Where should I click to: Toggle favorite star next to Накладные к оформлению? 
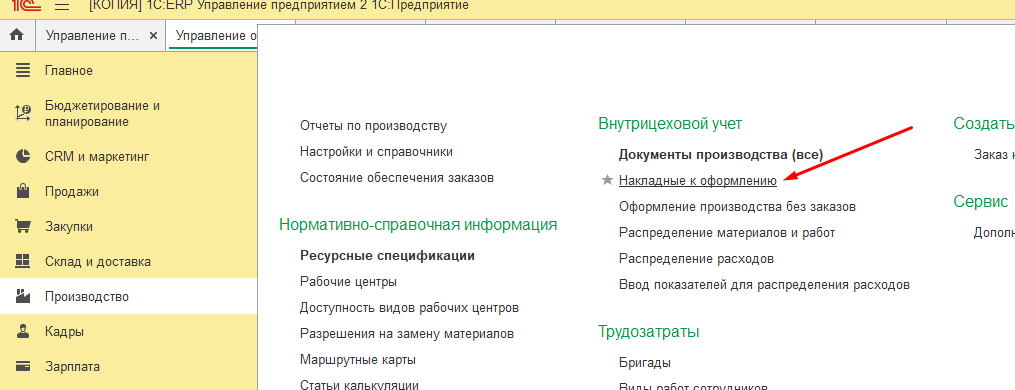pyautogui.click(x=607, y=181)
